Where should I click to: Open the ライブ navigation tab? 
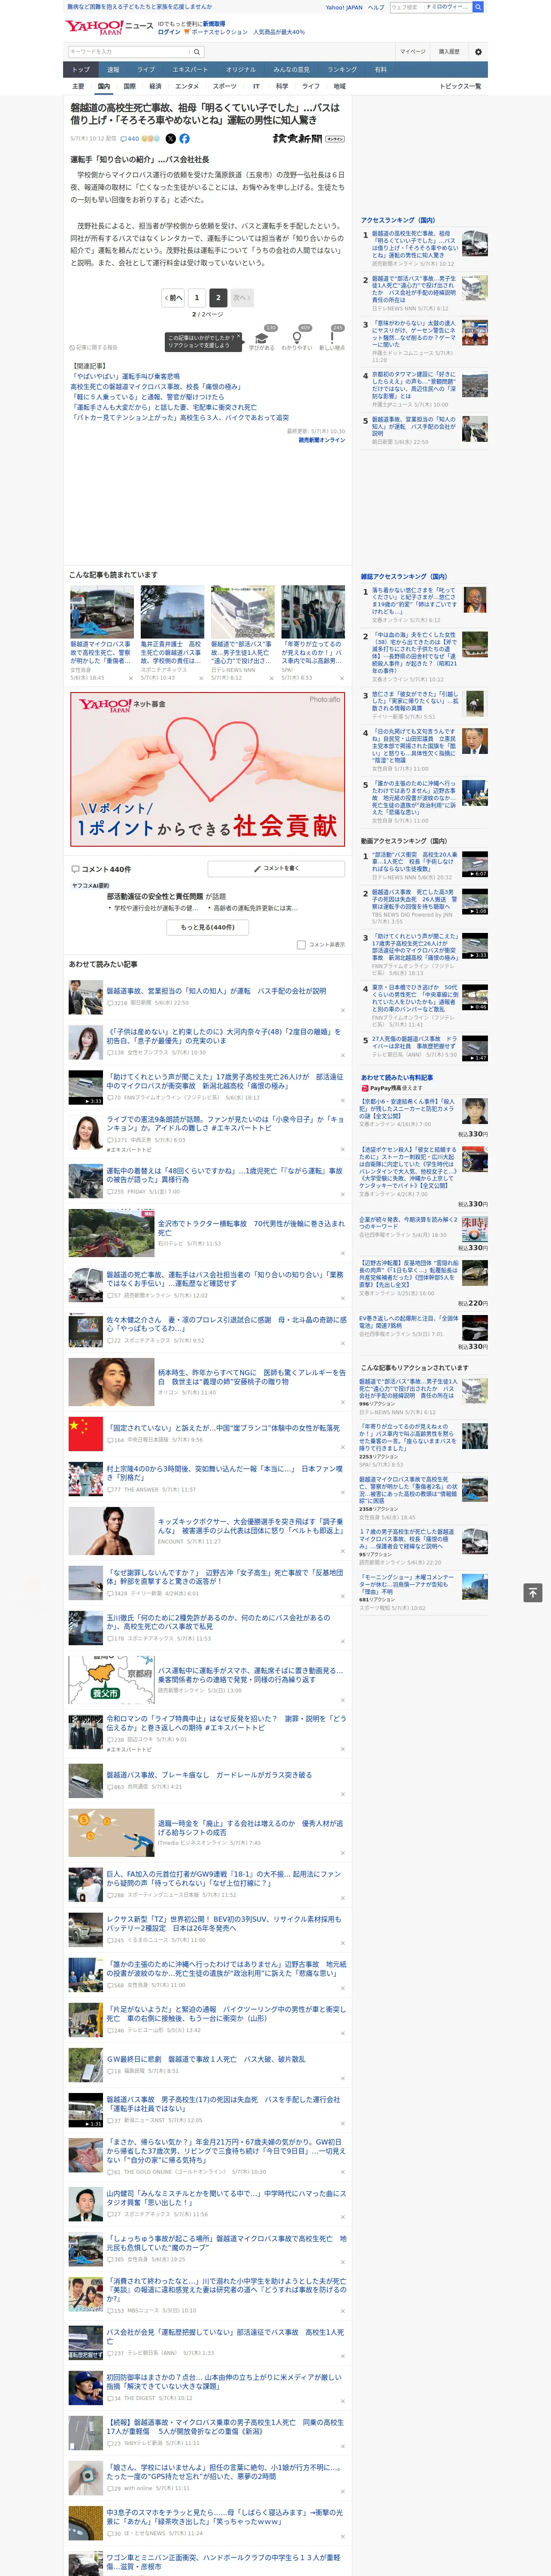146,70
